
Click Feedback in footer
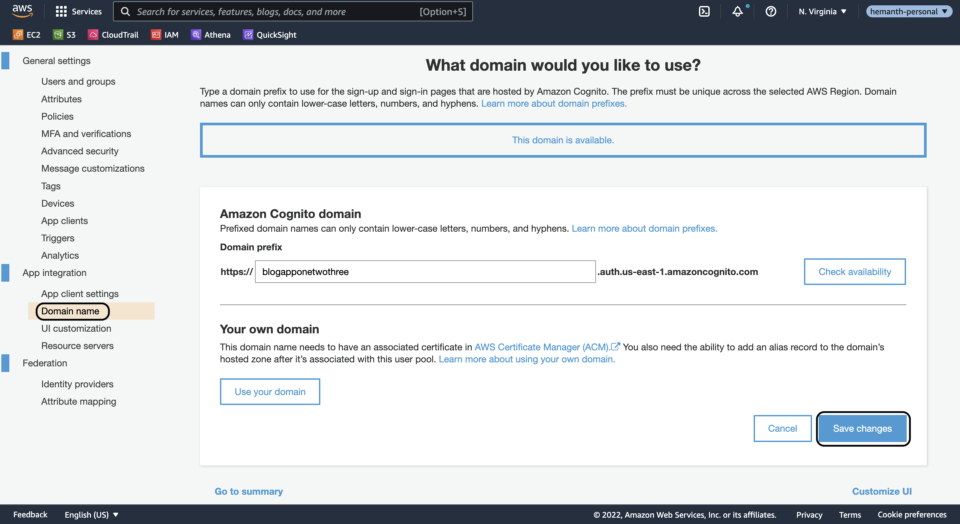(30, 515)
